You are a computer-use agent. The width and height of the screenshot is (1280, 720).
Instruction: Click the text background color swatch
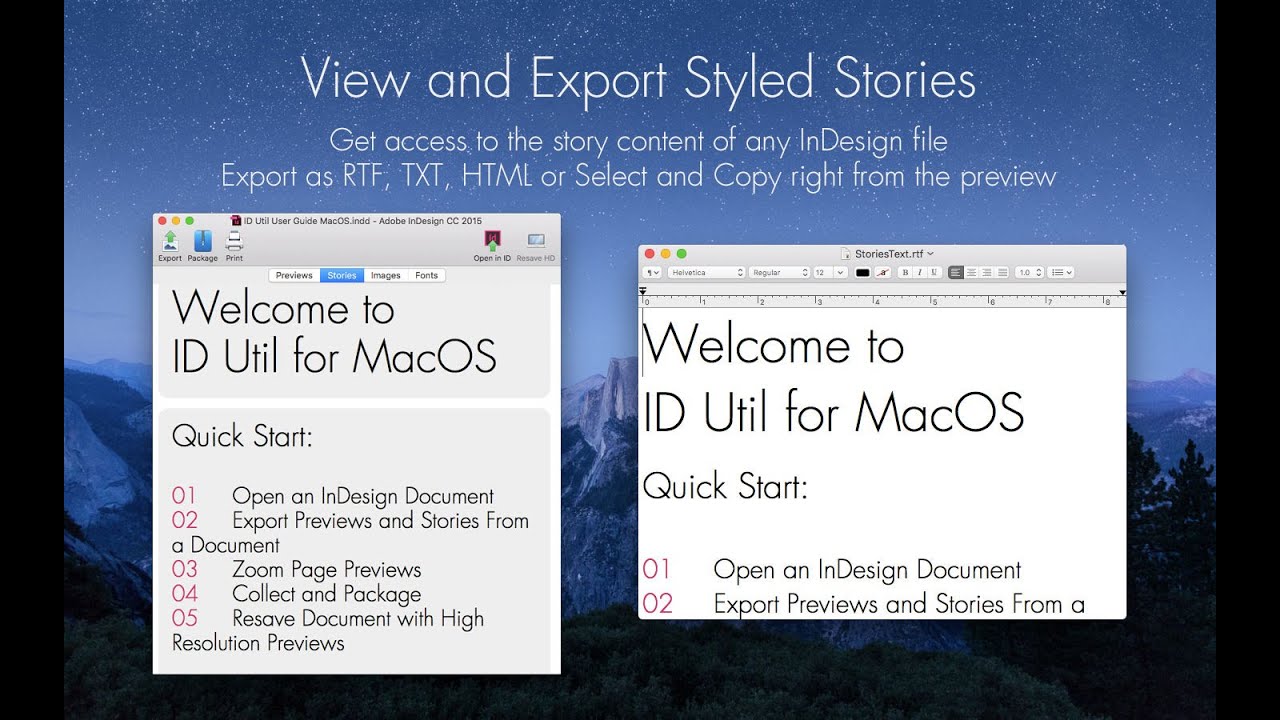click(882, 272)
